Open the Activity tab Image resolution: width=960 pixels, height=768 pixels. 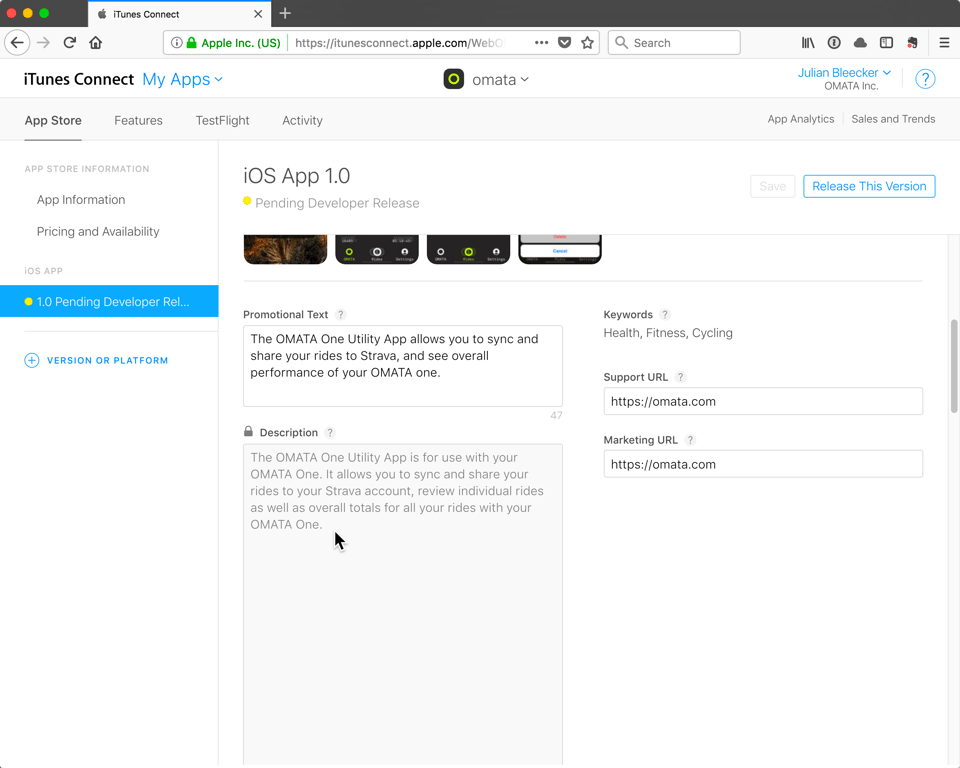[x=302, y=120]
